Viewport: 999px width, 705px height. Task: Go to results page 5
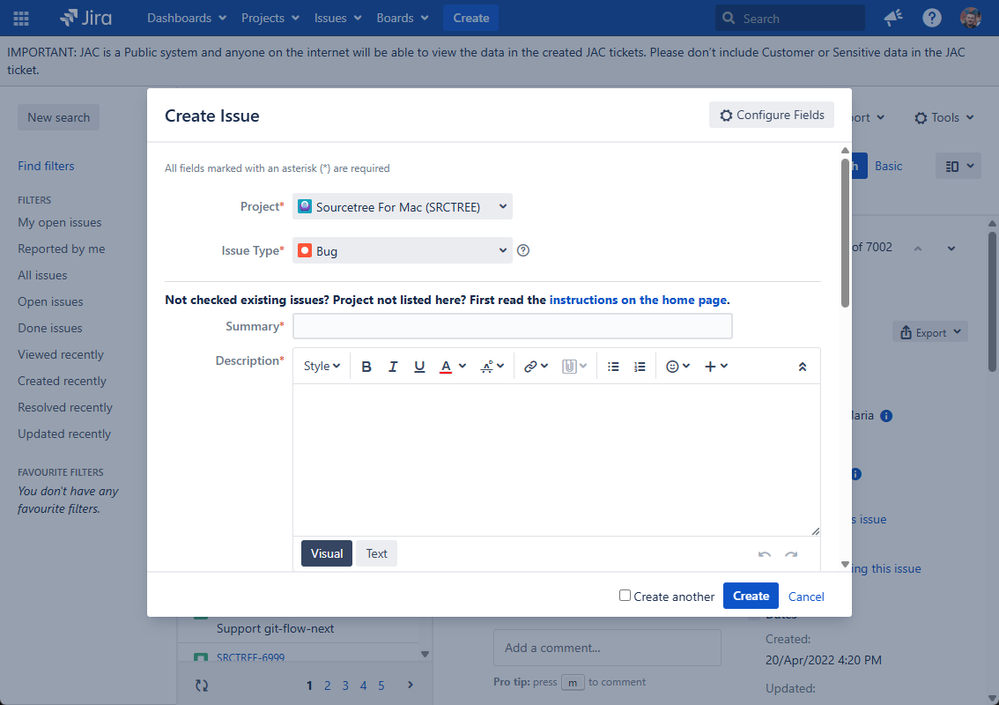tap(381, 685)
